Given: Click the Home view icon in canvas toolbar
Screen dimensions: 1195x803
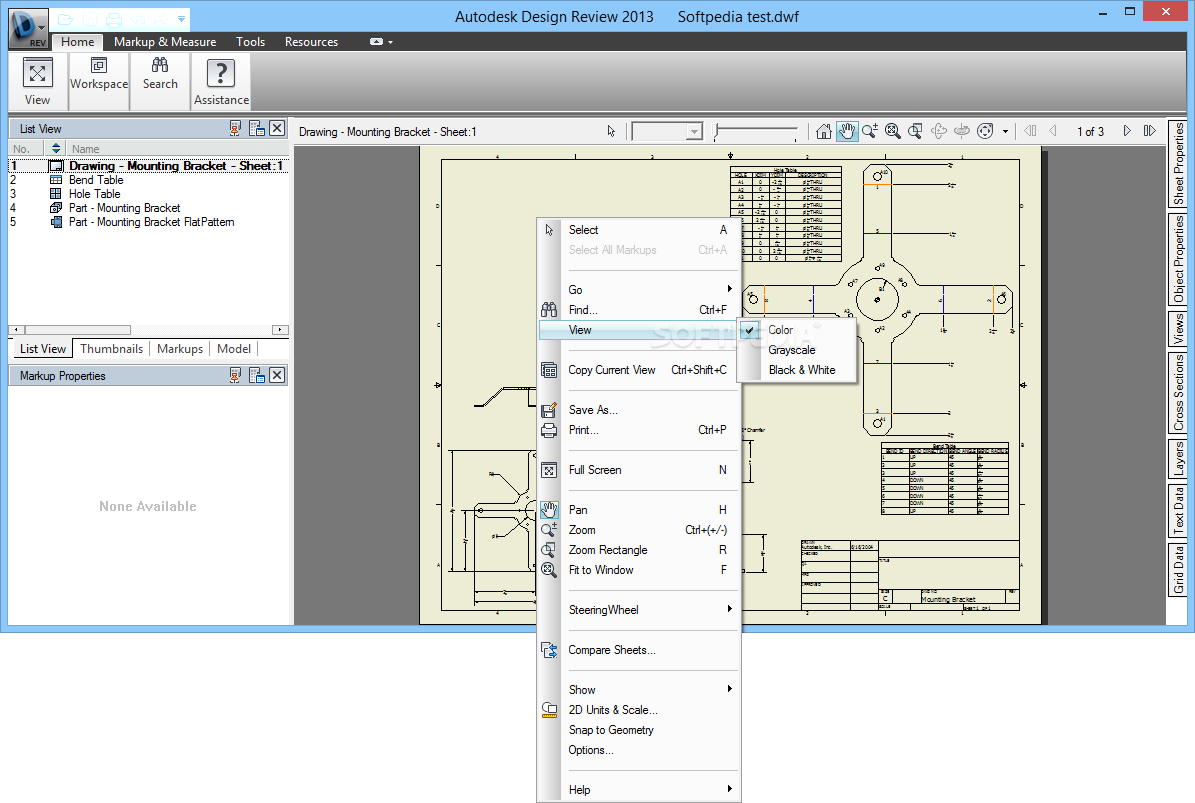Looking at the screenshot, I should click(823, 131).
